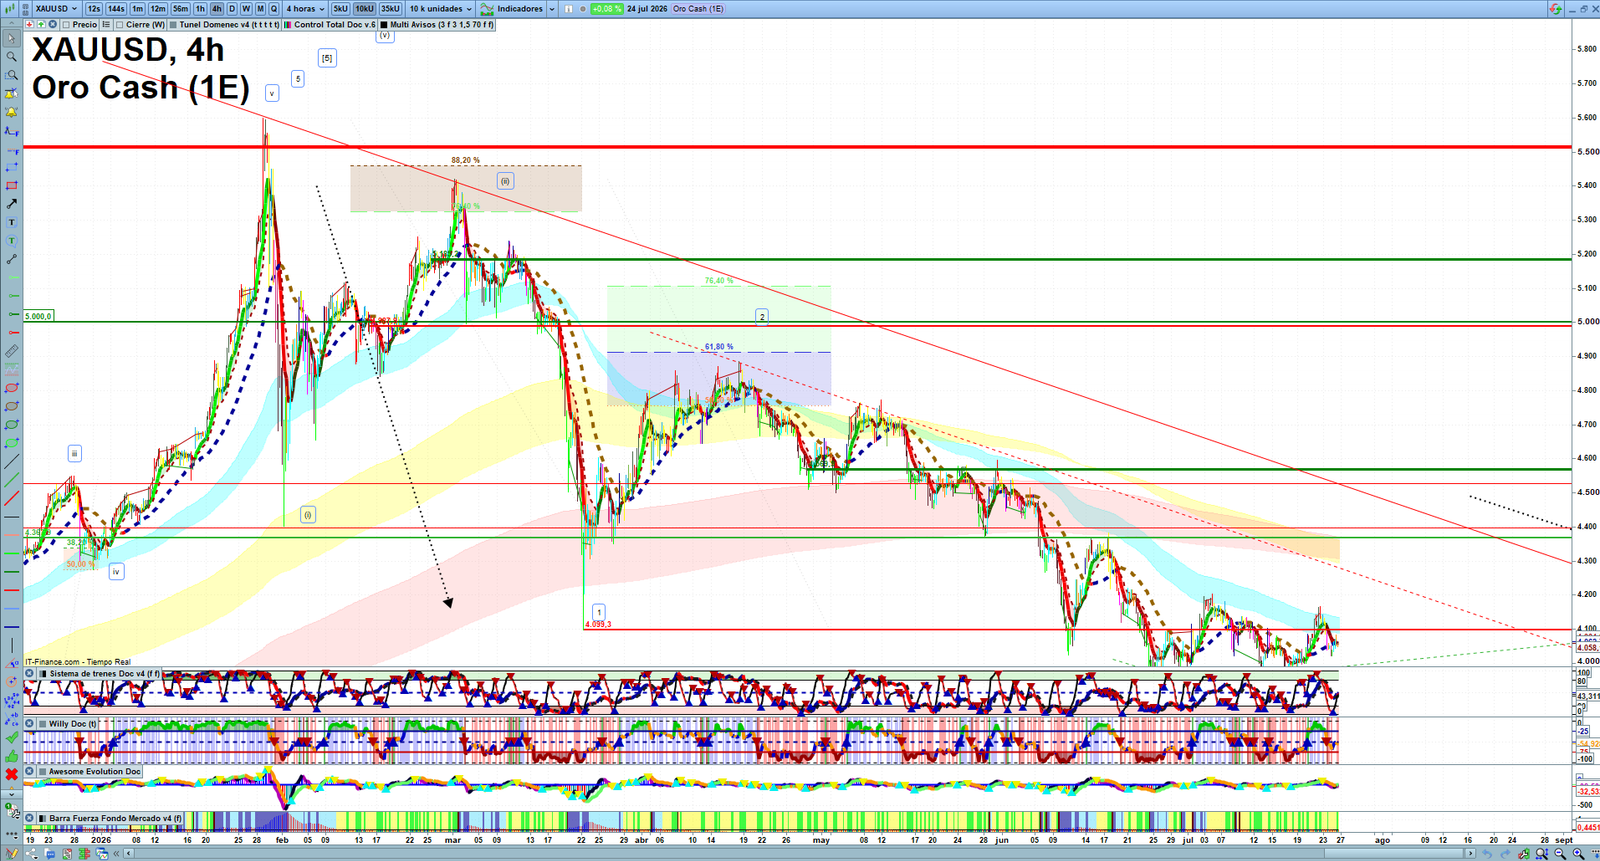Viewport: 1600px width, 861px height.
Task: Click the Sistema de trenes color swatch
Action: click(43, 673)
